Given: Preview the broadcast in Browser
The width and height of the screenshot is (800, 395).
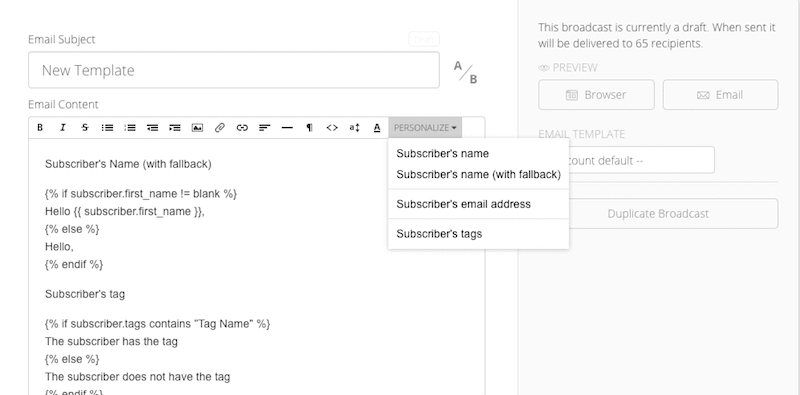Looking at the screenshot, I should click(x=596, y=95).
